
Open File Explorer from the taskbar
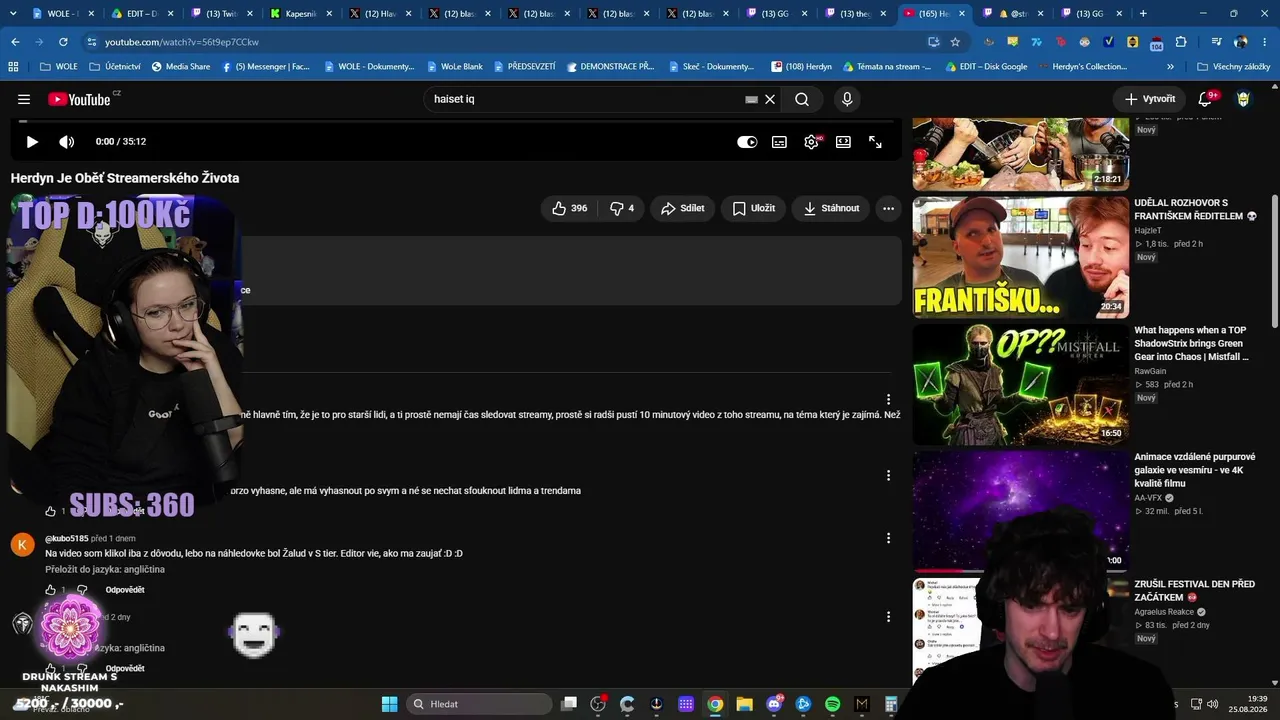click(x=745, y=704)
